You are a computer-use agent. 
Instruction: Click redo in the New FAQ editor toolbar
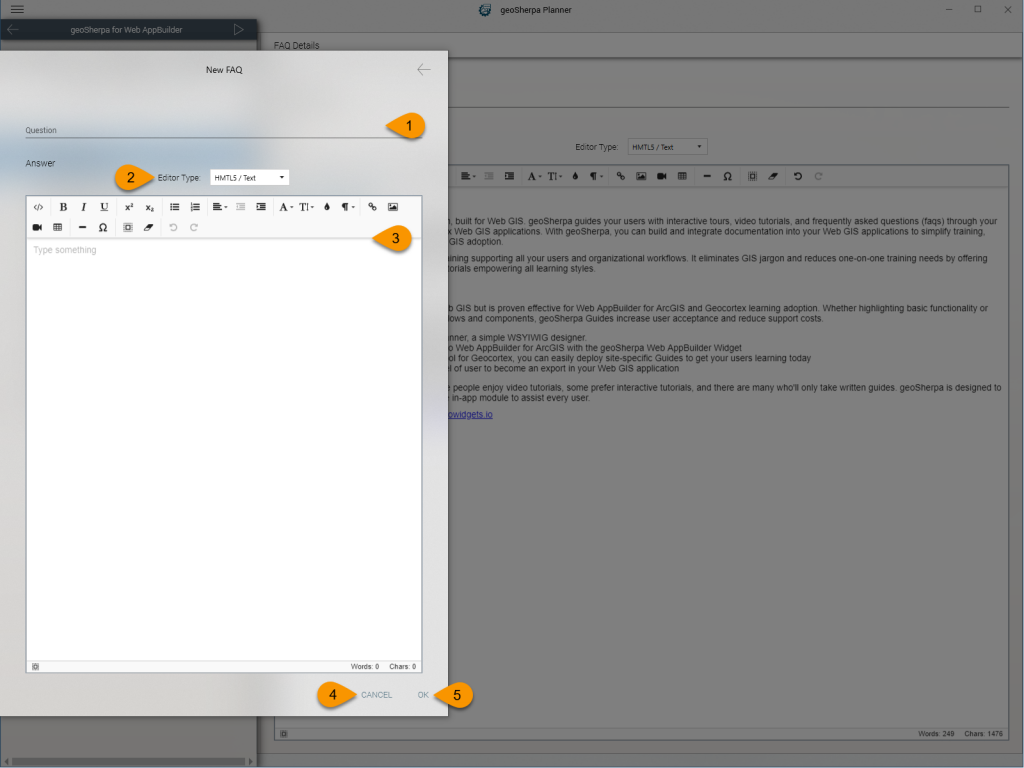point(193,227)
